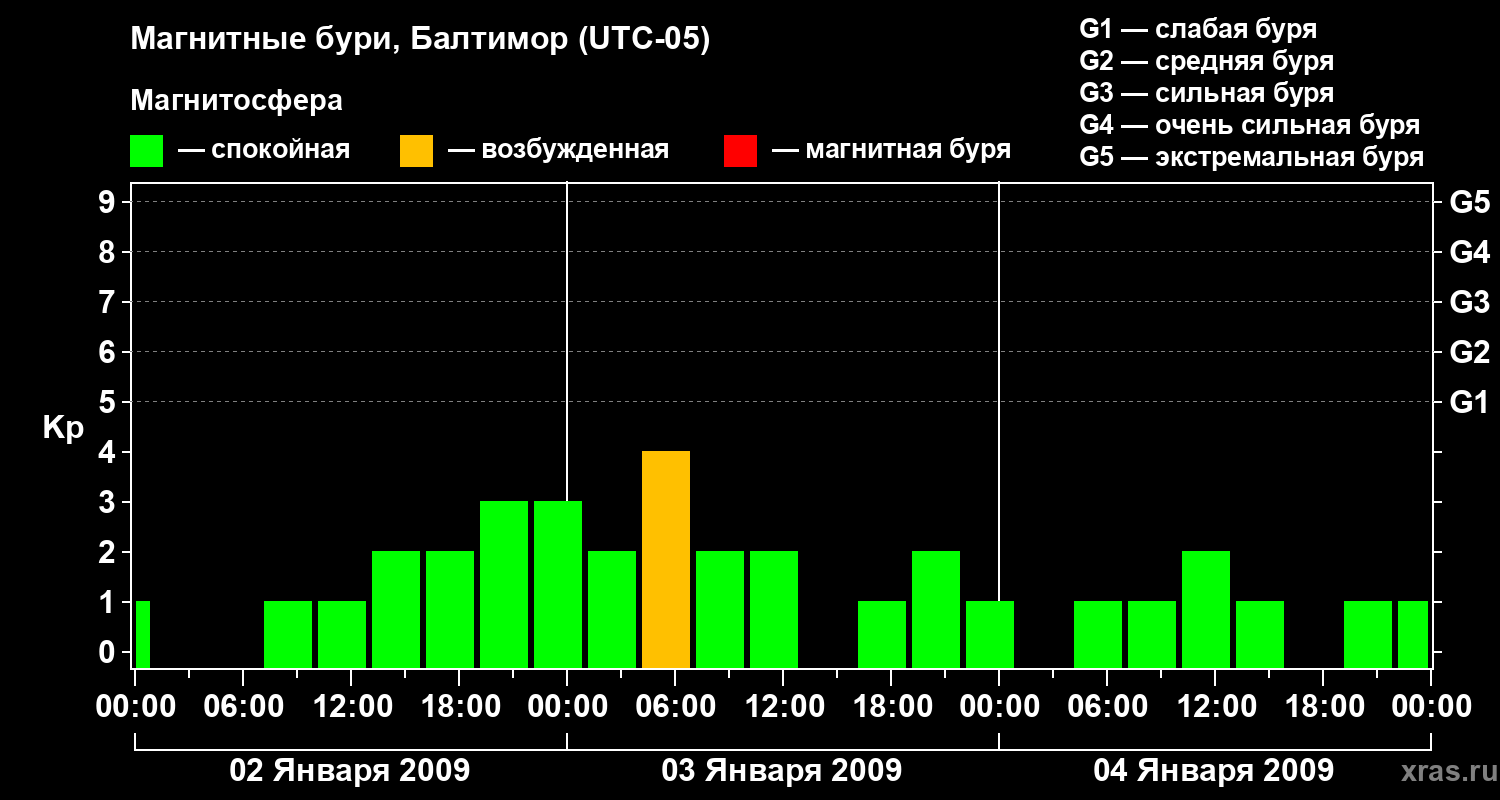Image resolution: width=1500 pixels, height=800 pixels.
Task: Click the '— возбужденная' legend label
Action: pos(558,150)
